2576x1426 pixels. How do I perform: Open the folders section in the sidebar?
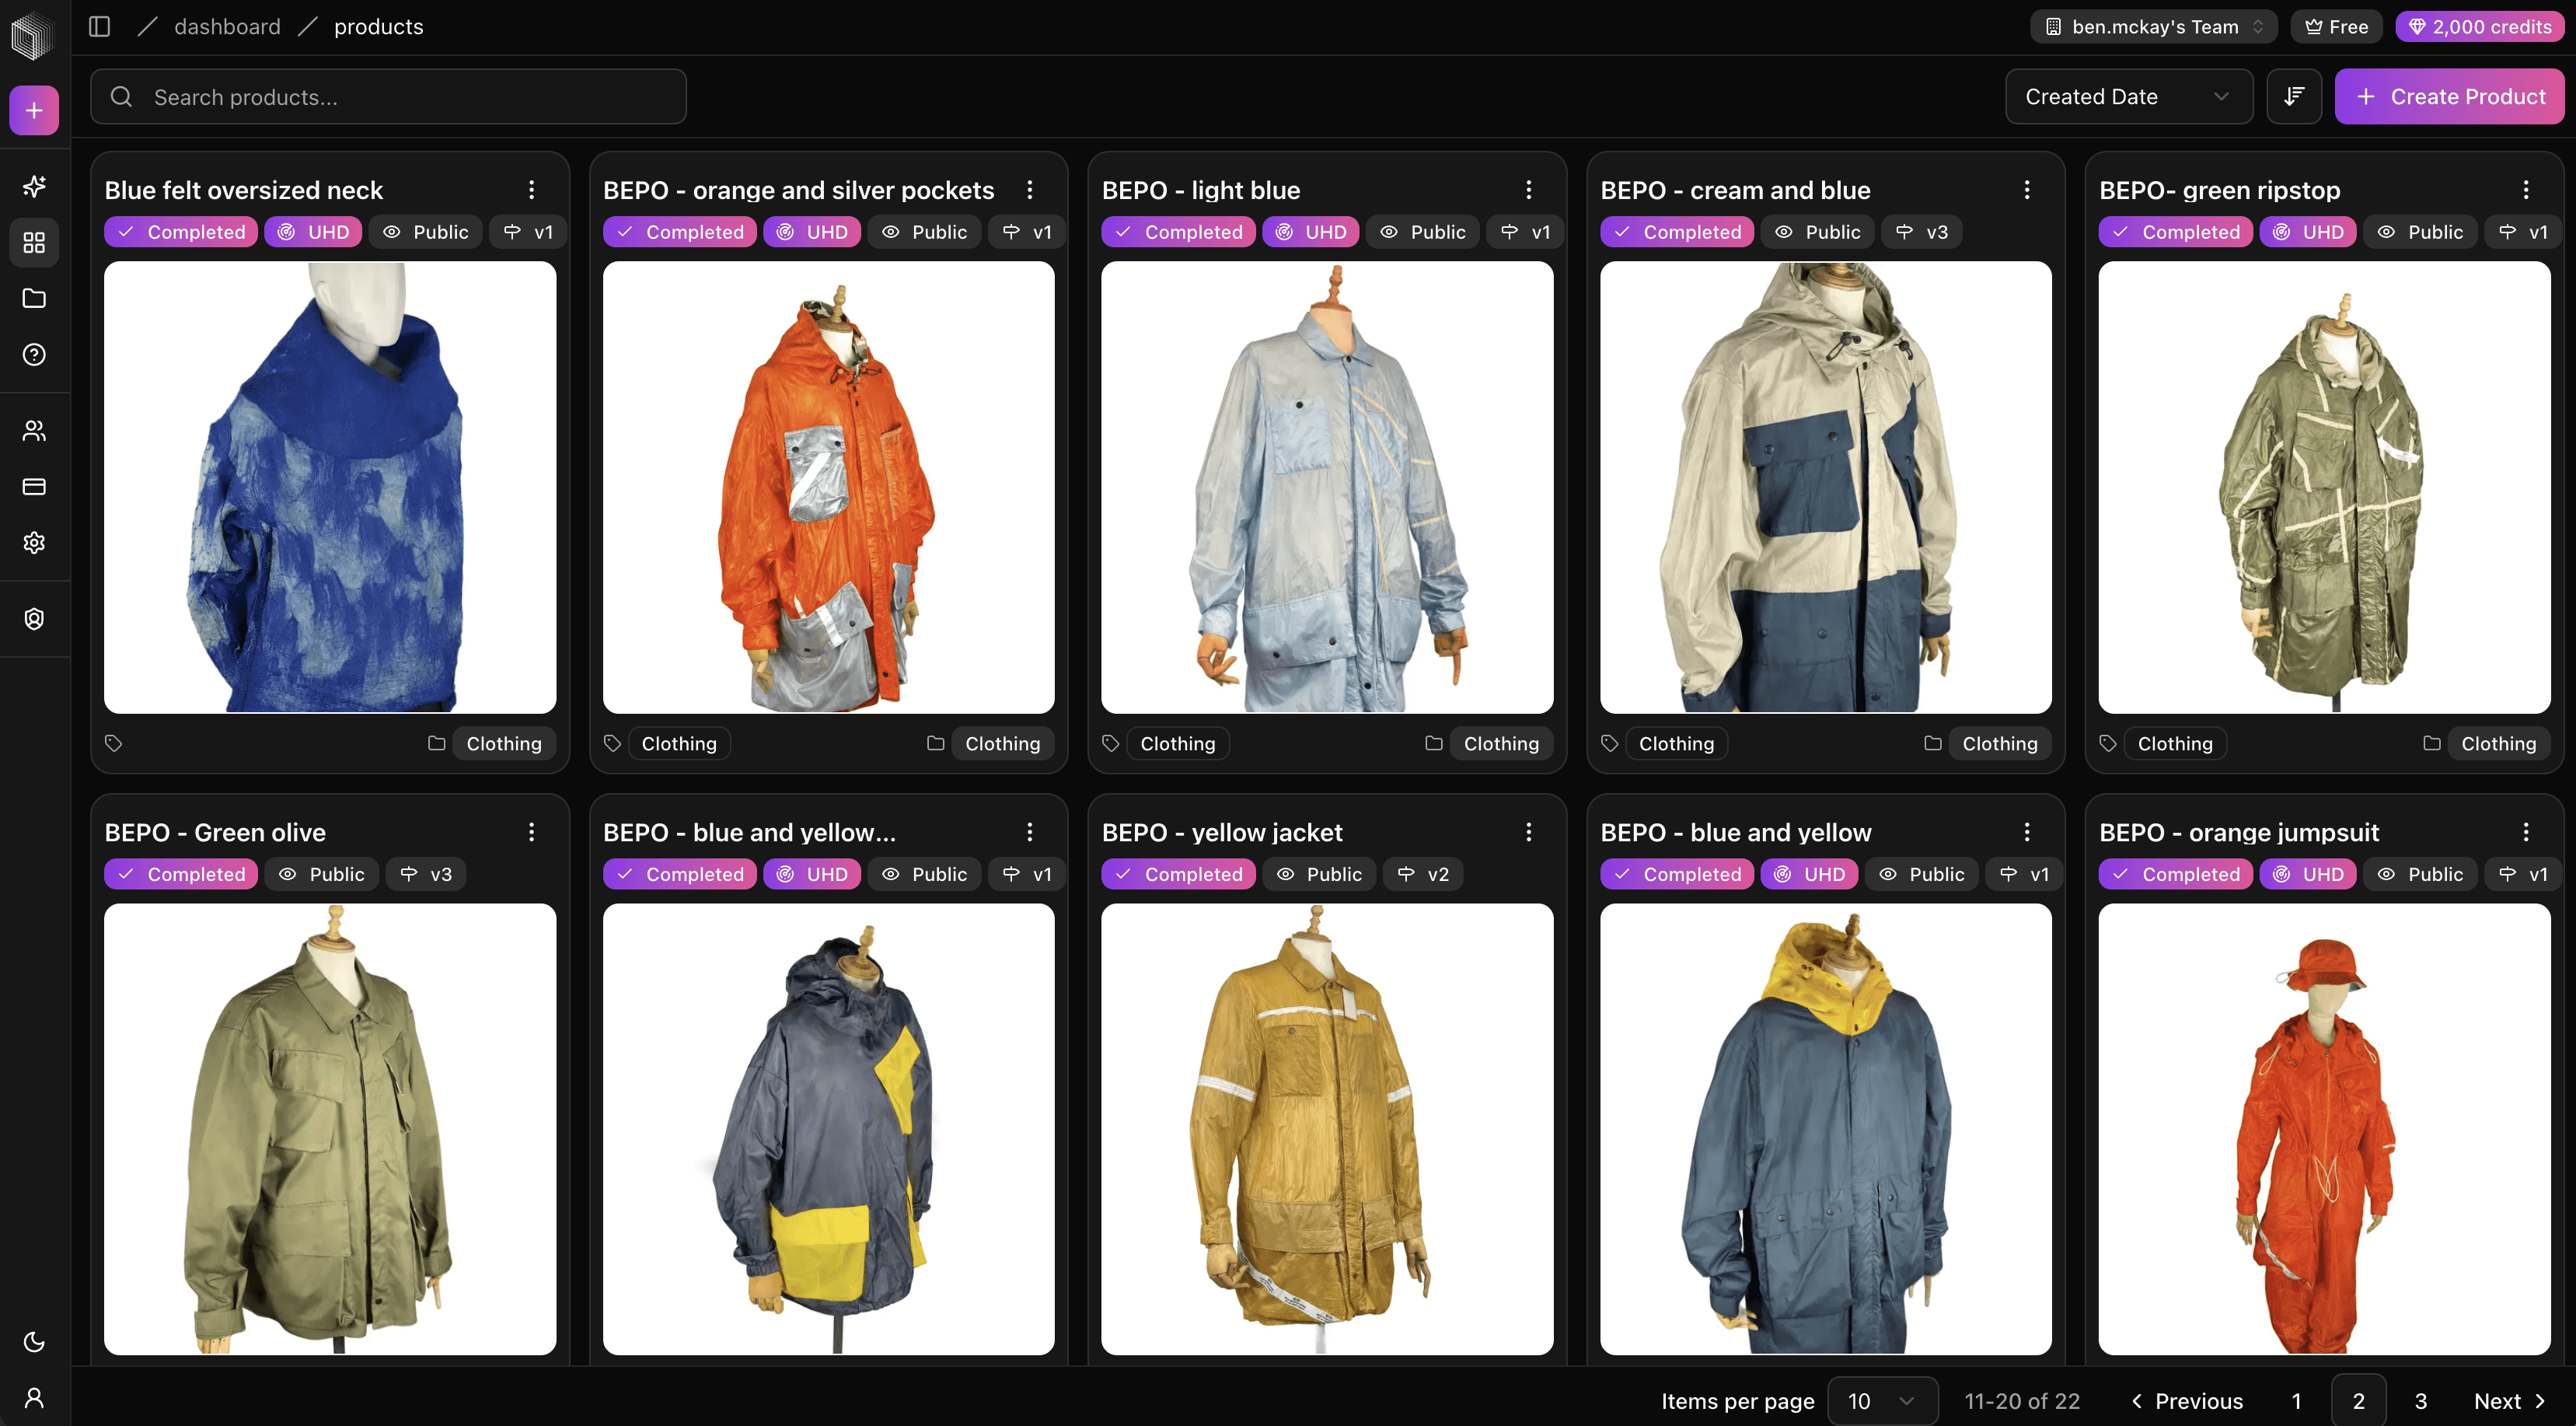[x=34, y=298]
